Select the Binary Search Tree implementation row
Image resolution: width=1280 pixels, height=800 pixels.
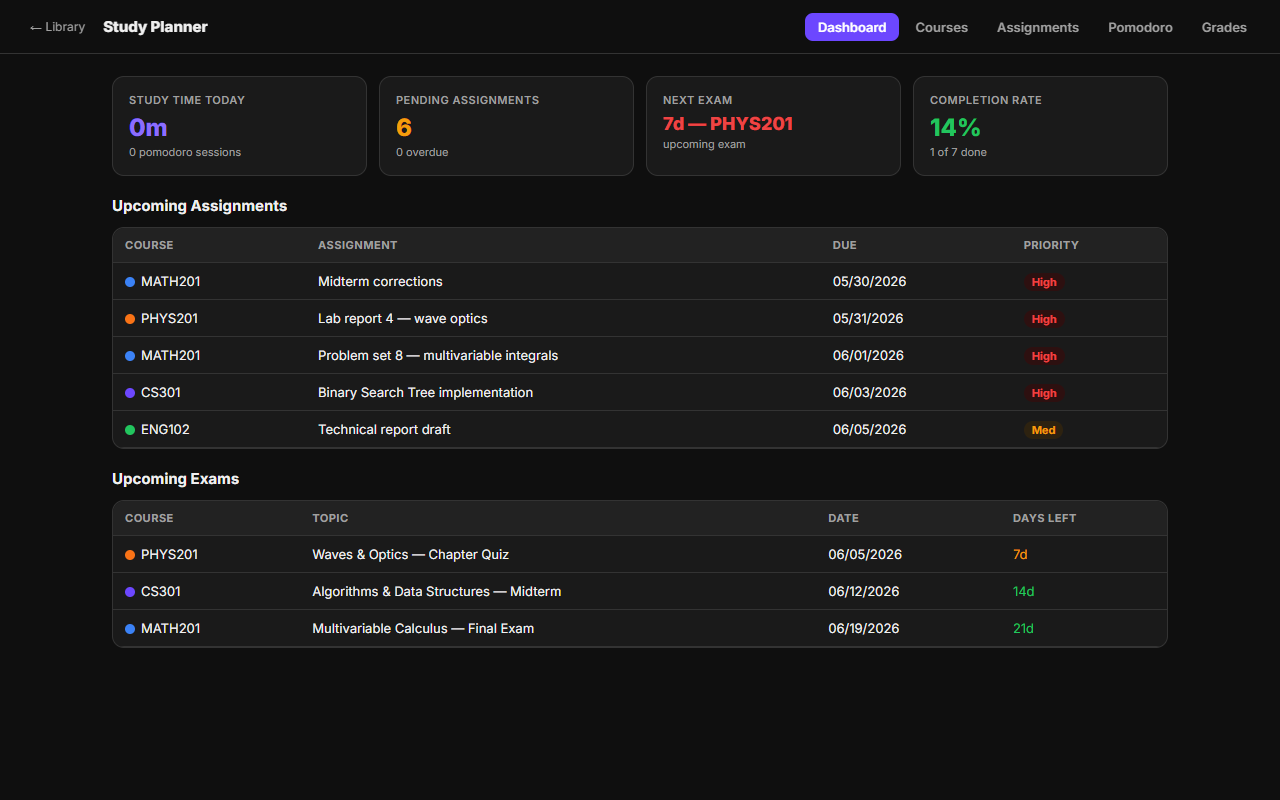640,393
